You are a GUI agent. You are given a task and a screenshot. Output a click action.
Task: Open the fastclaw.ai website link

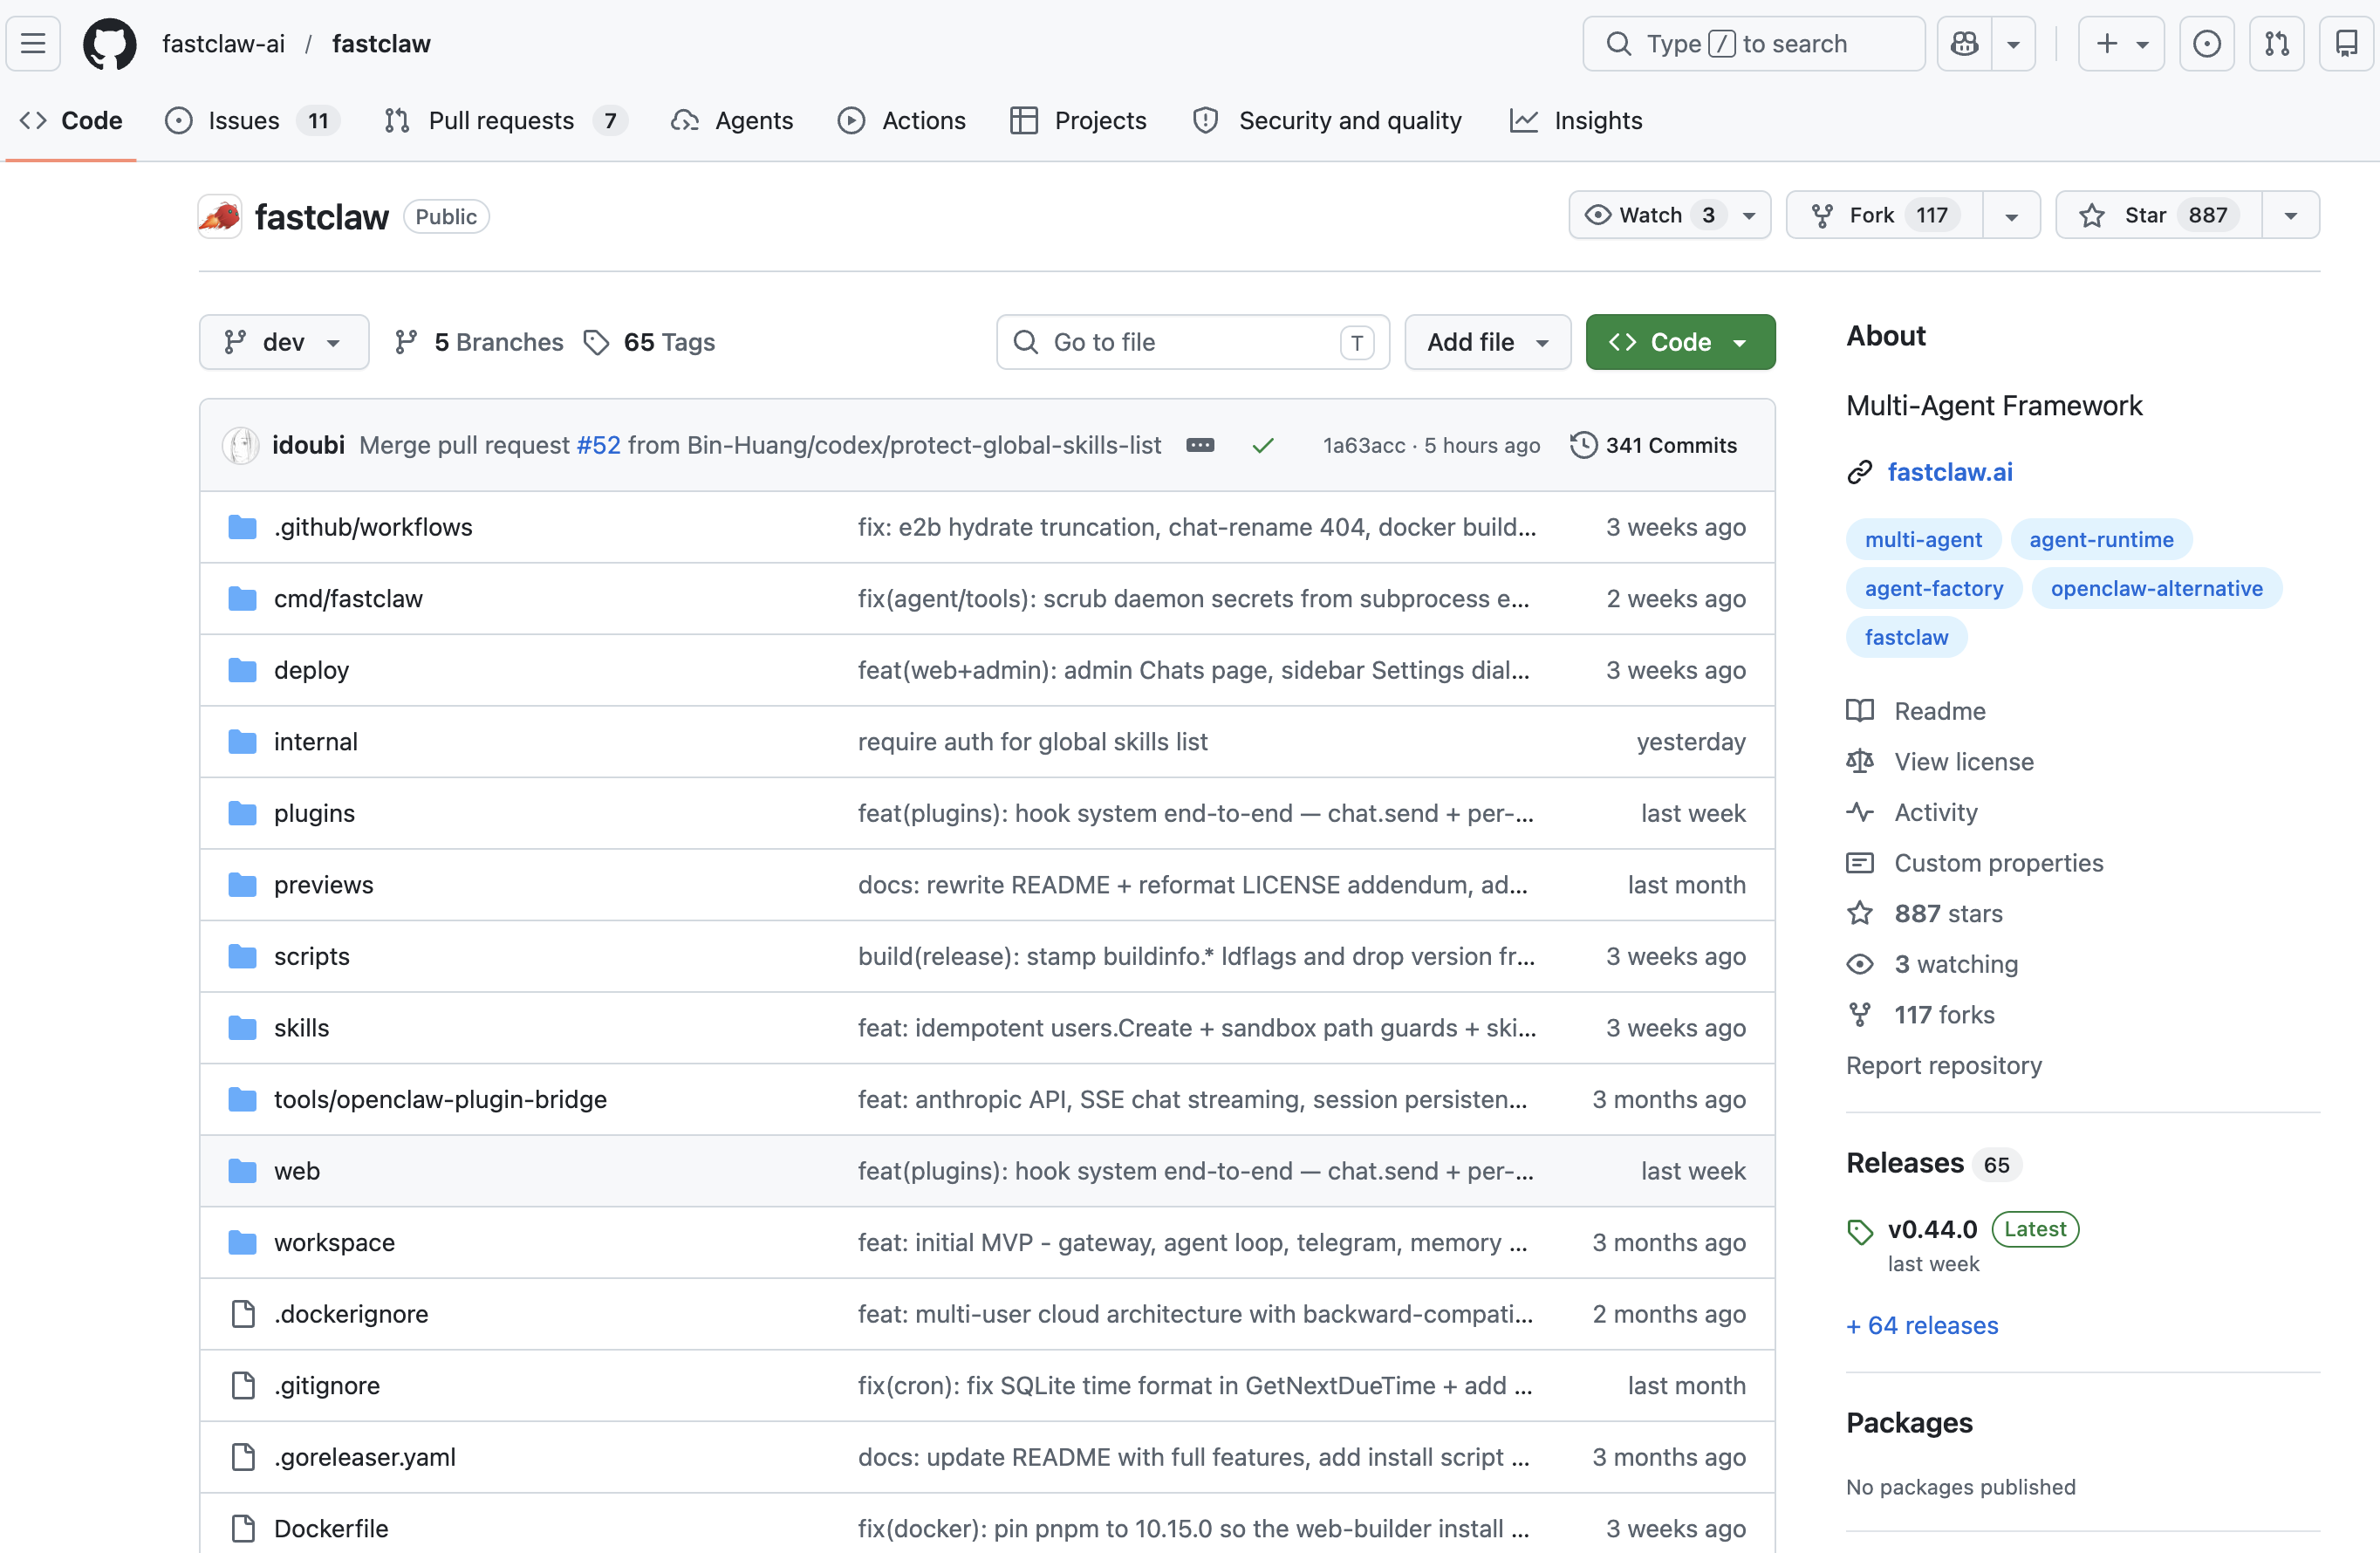pyautogui.click(x=1949, y=473)
